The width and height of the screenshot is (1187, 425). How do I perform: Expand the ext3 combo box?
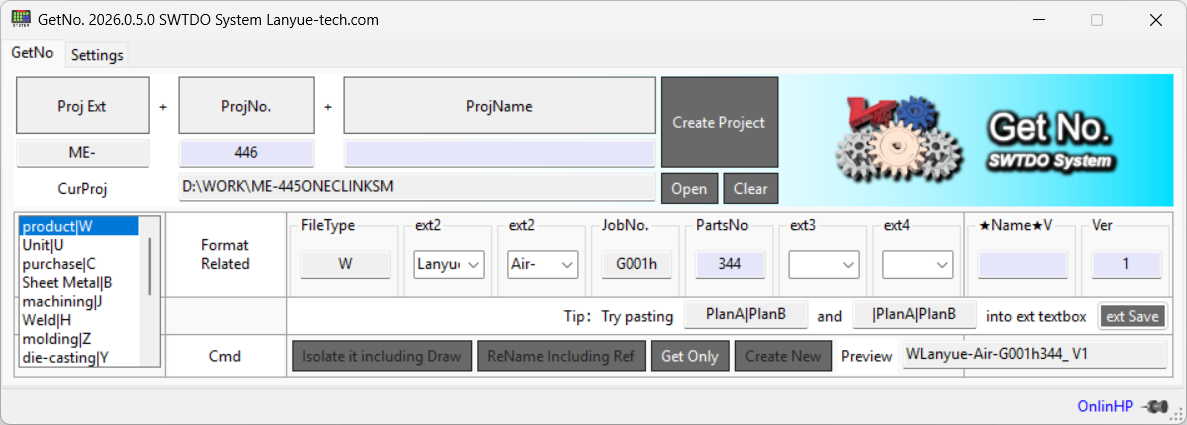849,264
